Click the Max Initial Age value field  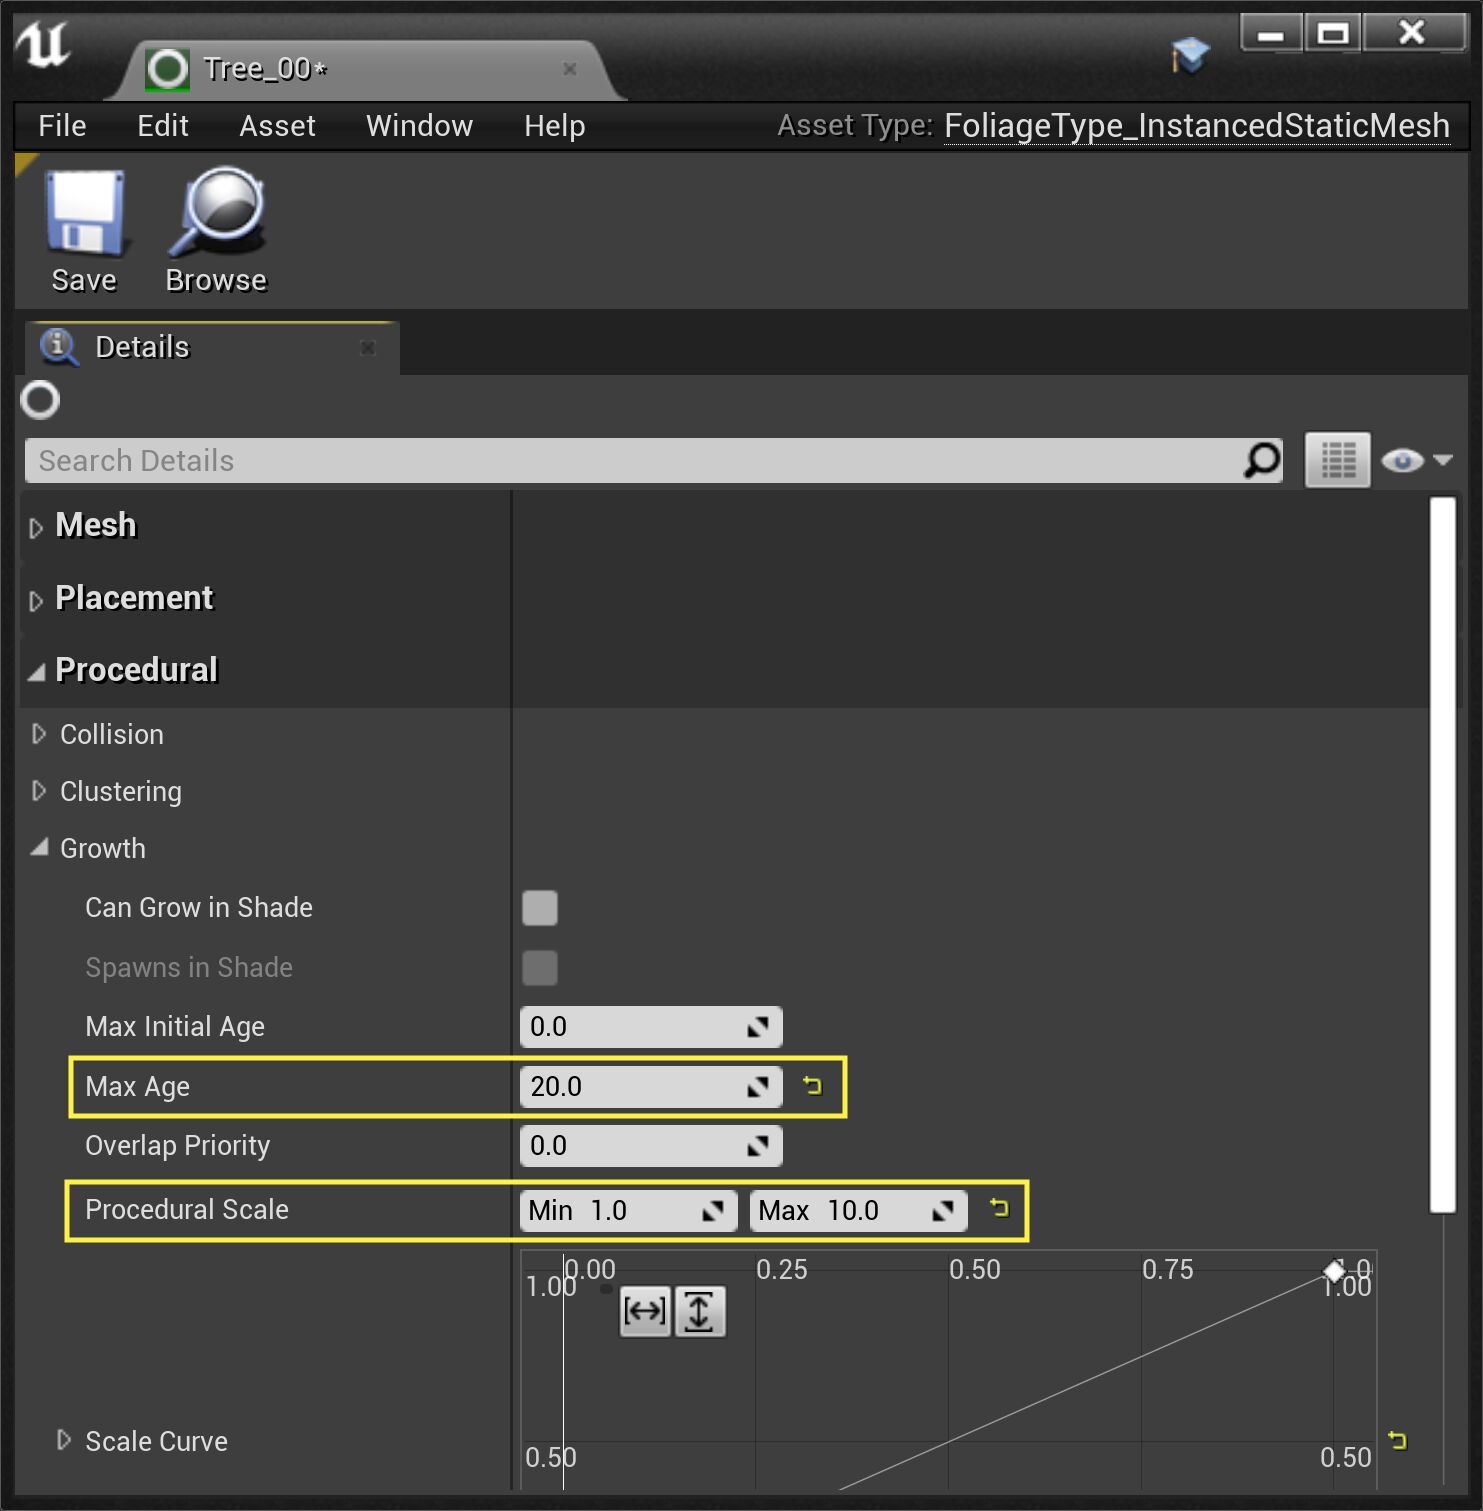(651, 1027)
